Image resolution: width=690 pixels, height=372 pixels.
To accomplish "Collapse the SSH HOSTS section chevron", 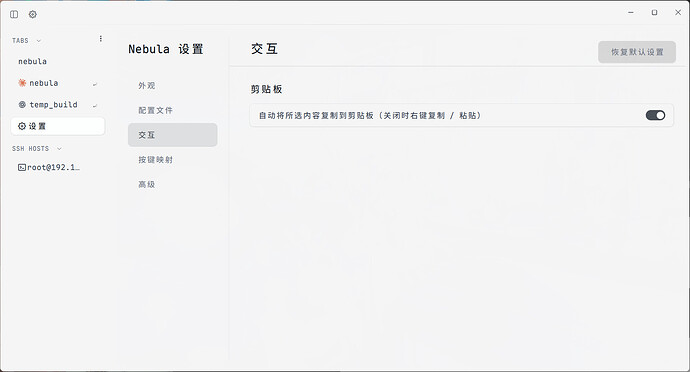I will 59,149.
